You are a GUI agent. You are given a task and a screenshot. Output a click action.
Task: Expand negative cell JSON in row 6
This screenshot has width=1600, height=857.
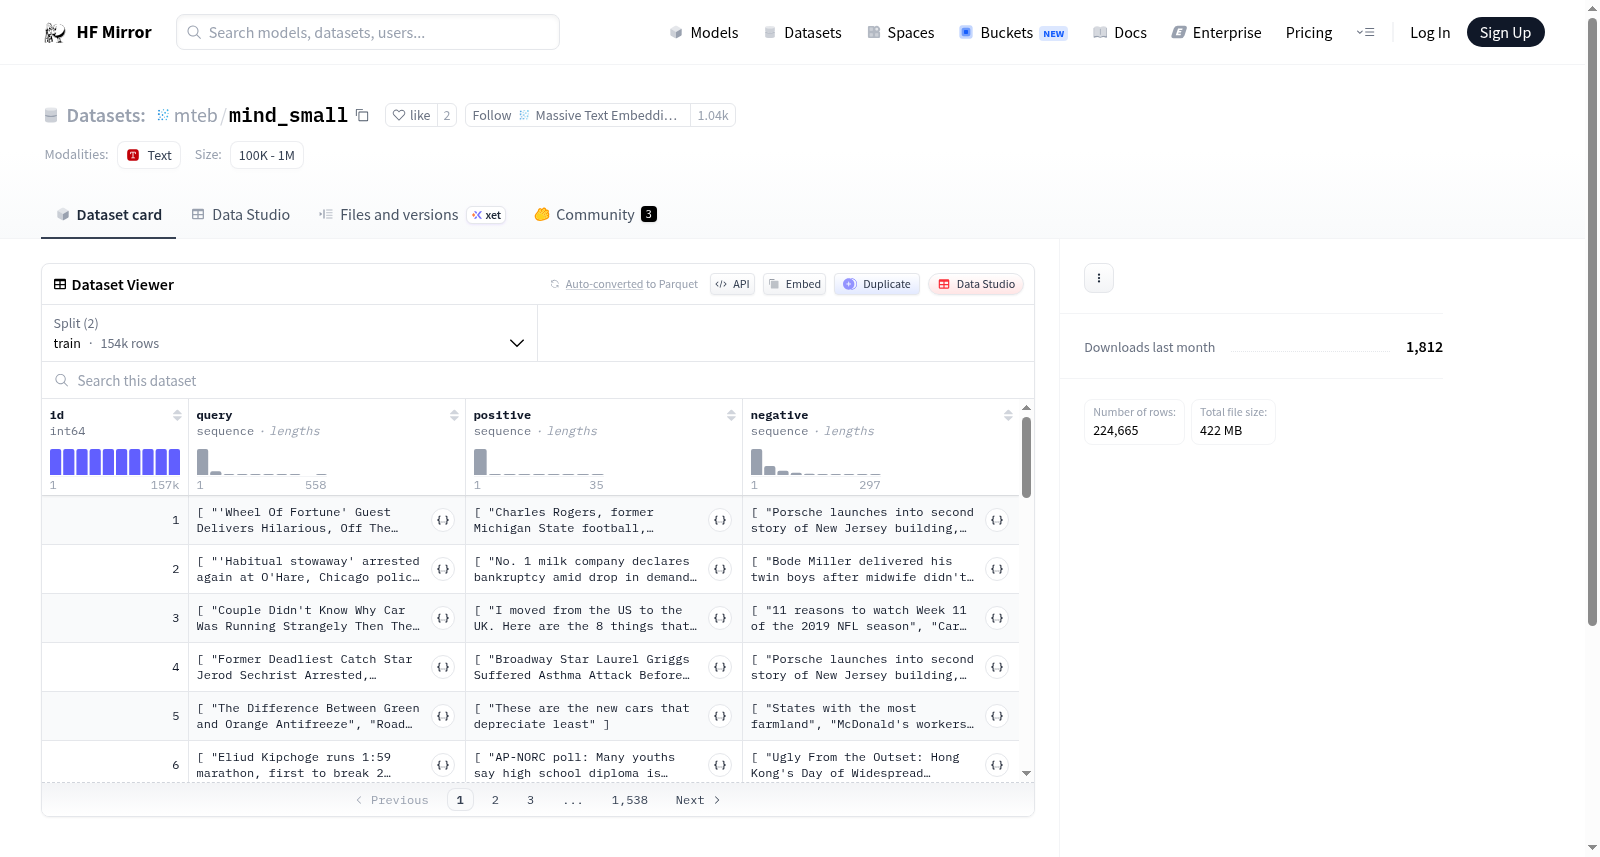997,765
